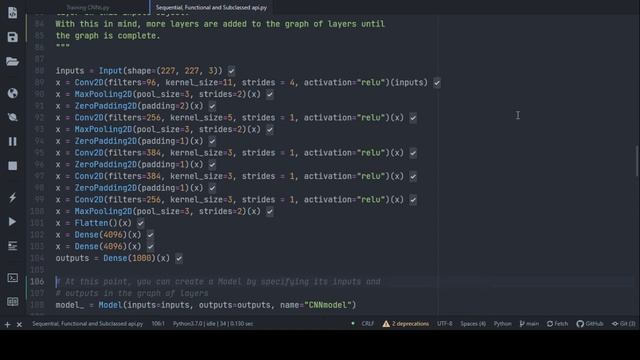Click checkmark after ZeroPadding2D(padding=2) line
640x360 pixels.
[212, 106]
